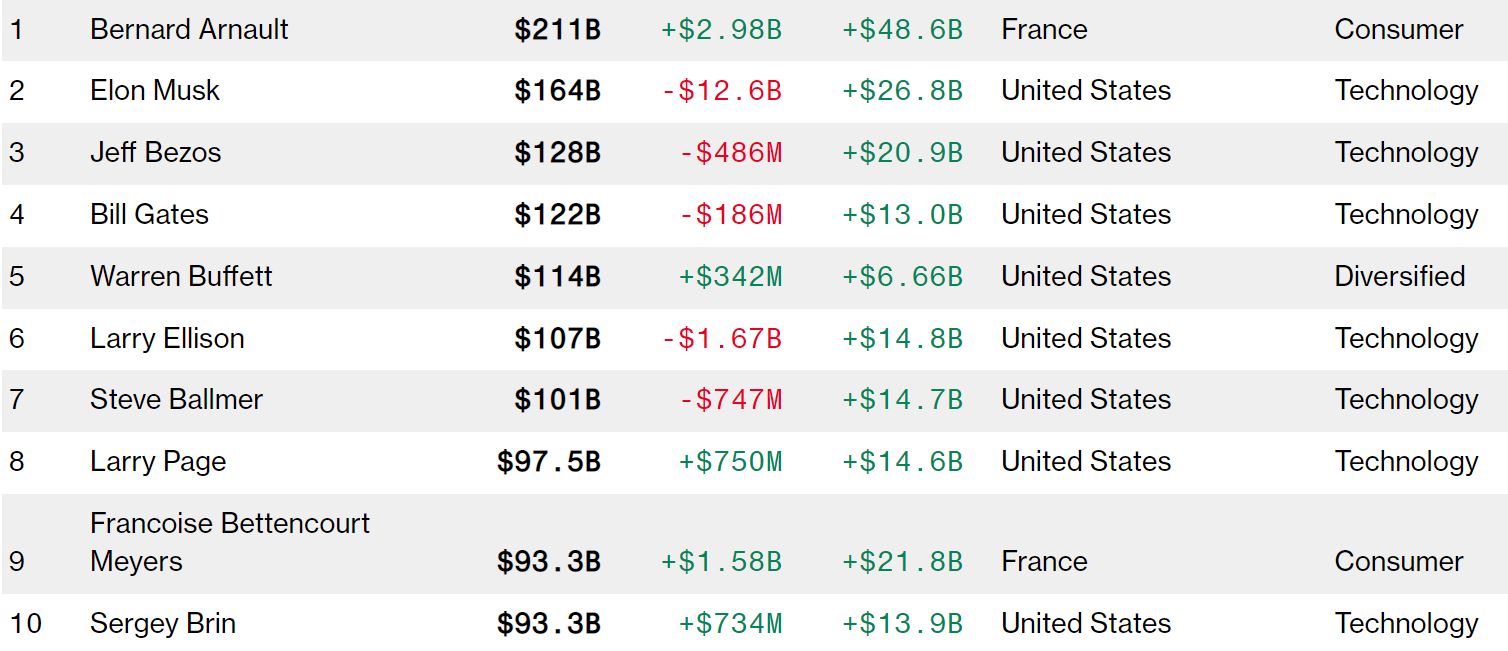Screen dimensions: 1508x651
Task: Click Jeff Bezos's +$20.9B YTD change
Action: point(902,153)
